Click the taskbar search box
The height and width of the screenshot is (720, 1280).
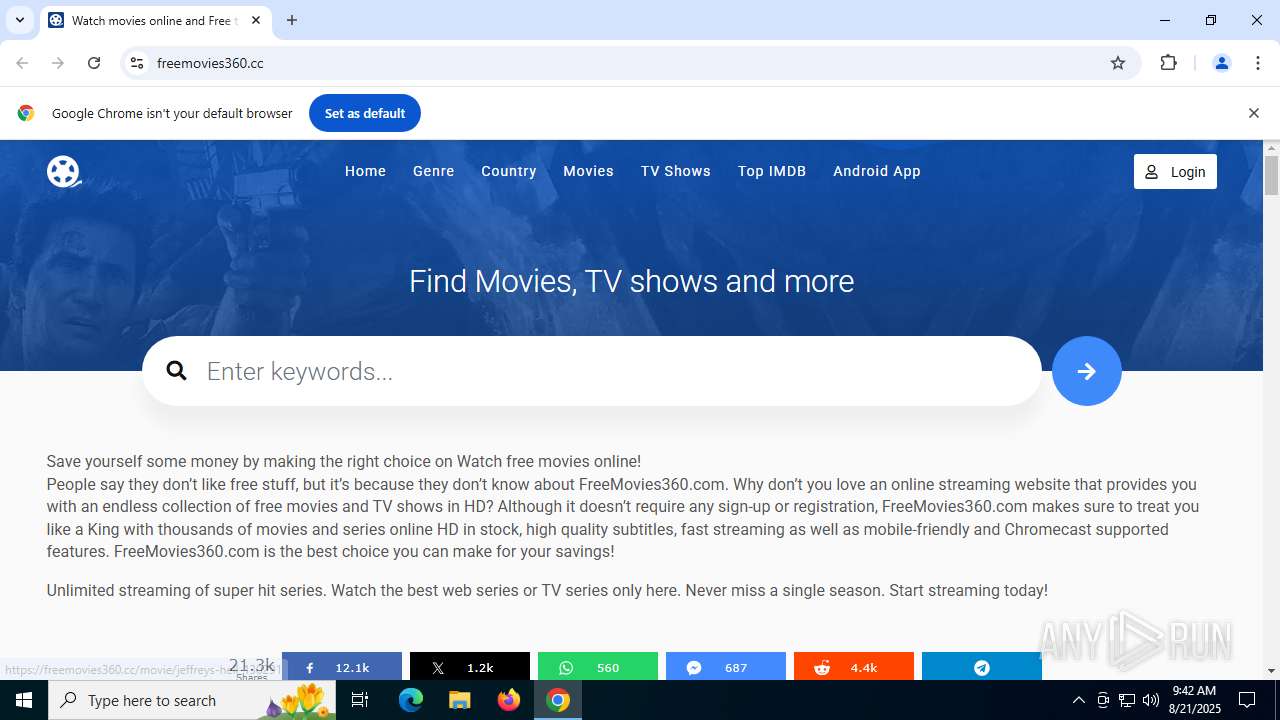(192, 700)
